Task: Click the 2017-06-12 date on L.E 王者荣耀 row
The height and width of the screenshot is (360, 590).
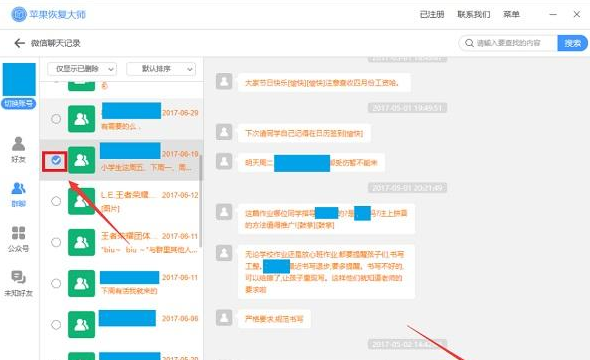Action: click(180, 195)
